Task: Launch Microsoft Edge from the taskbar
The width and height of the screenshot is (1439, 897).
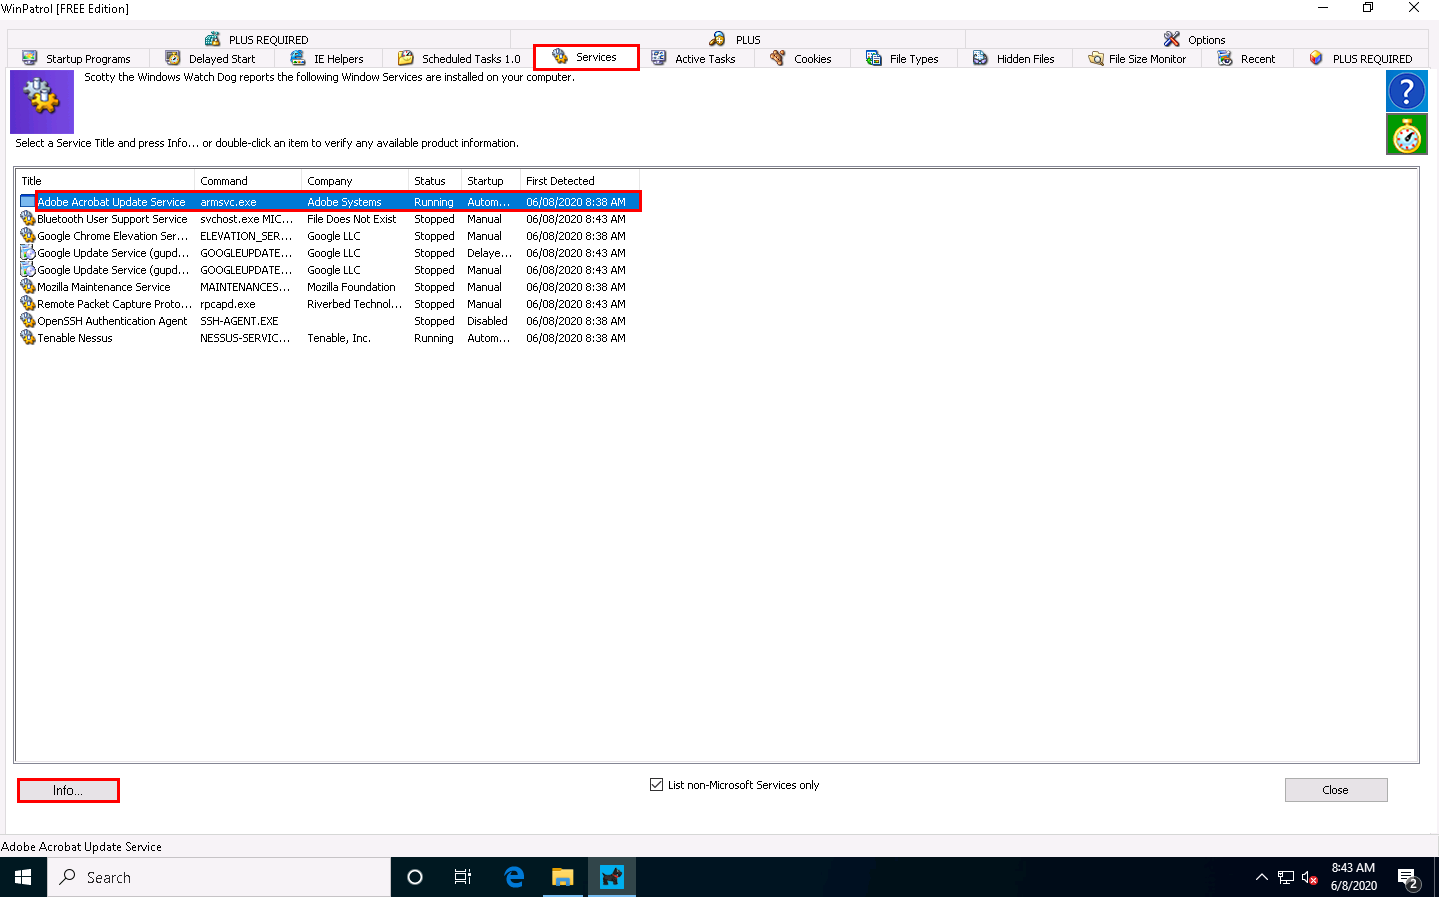Action: click(x=514, y=877)
